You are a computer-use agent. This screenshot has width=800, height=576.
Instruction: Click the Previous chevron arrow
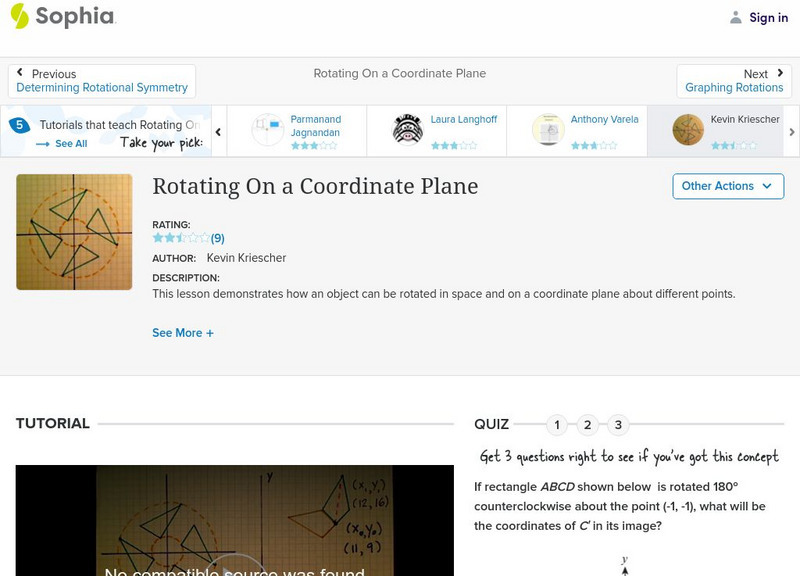(23, 72)
